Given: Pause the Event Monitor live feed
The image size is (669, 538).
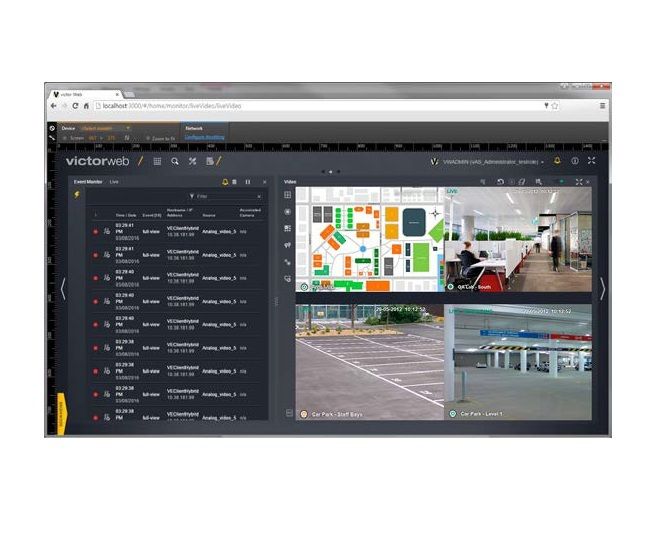Looking at the screenshot, I should pyautogui.click(x=248, y=182).
